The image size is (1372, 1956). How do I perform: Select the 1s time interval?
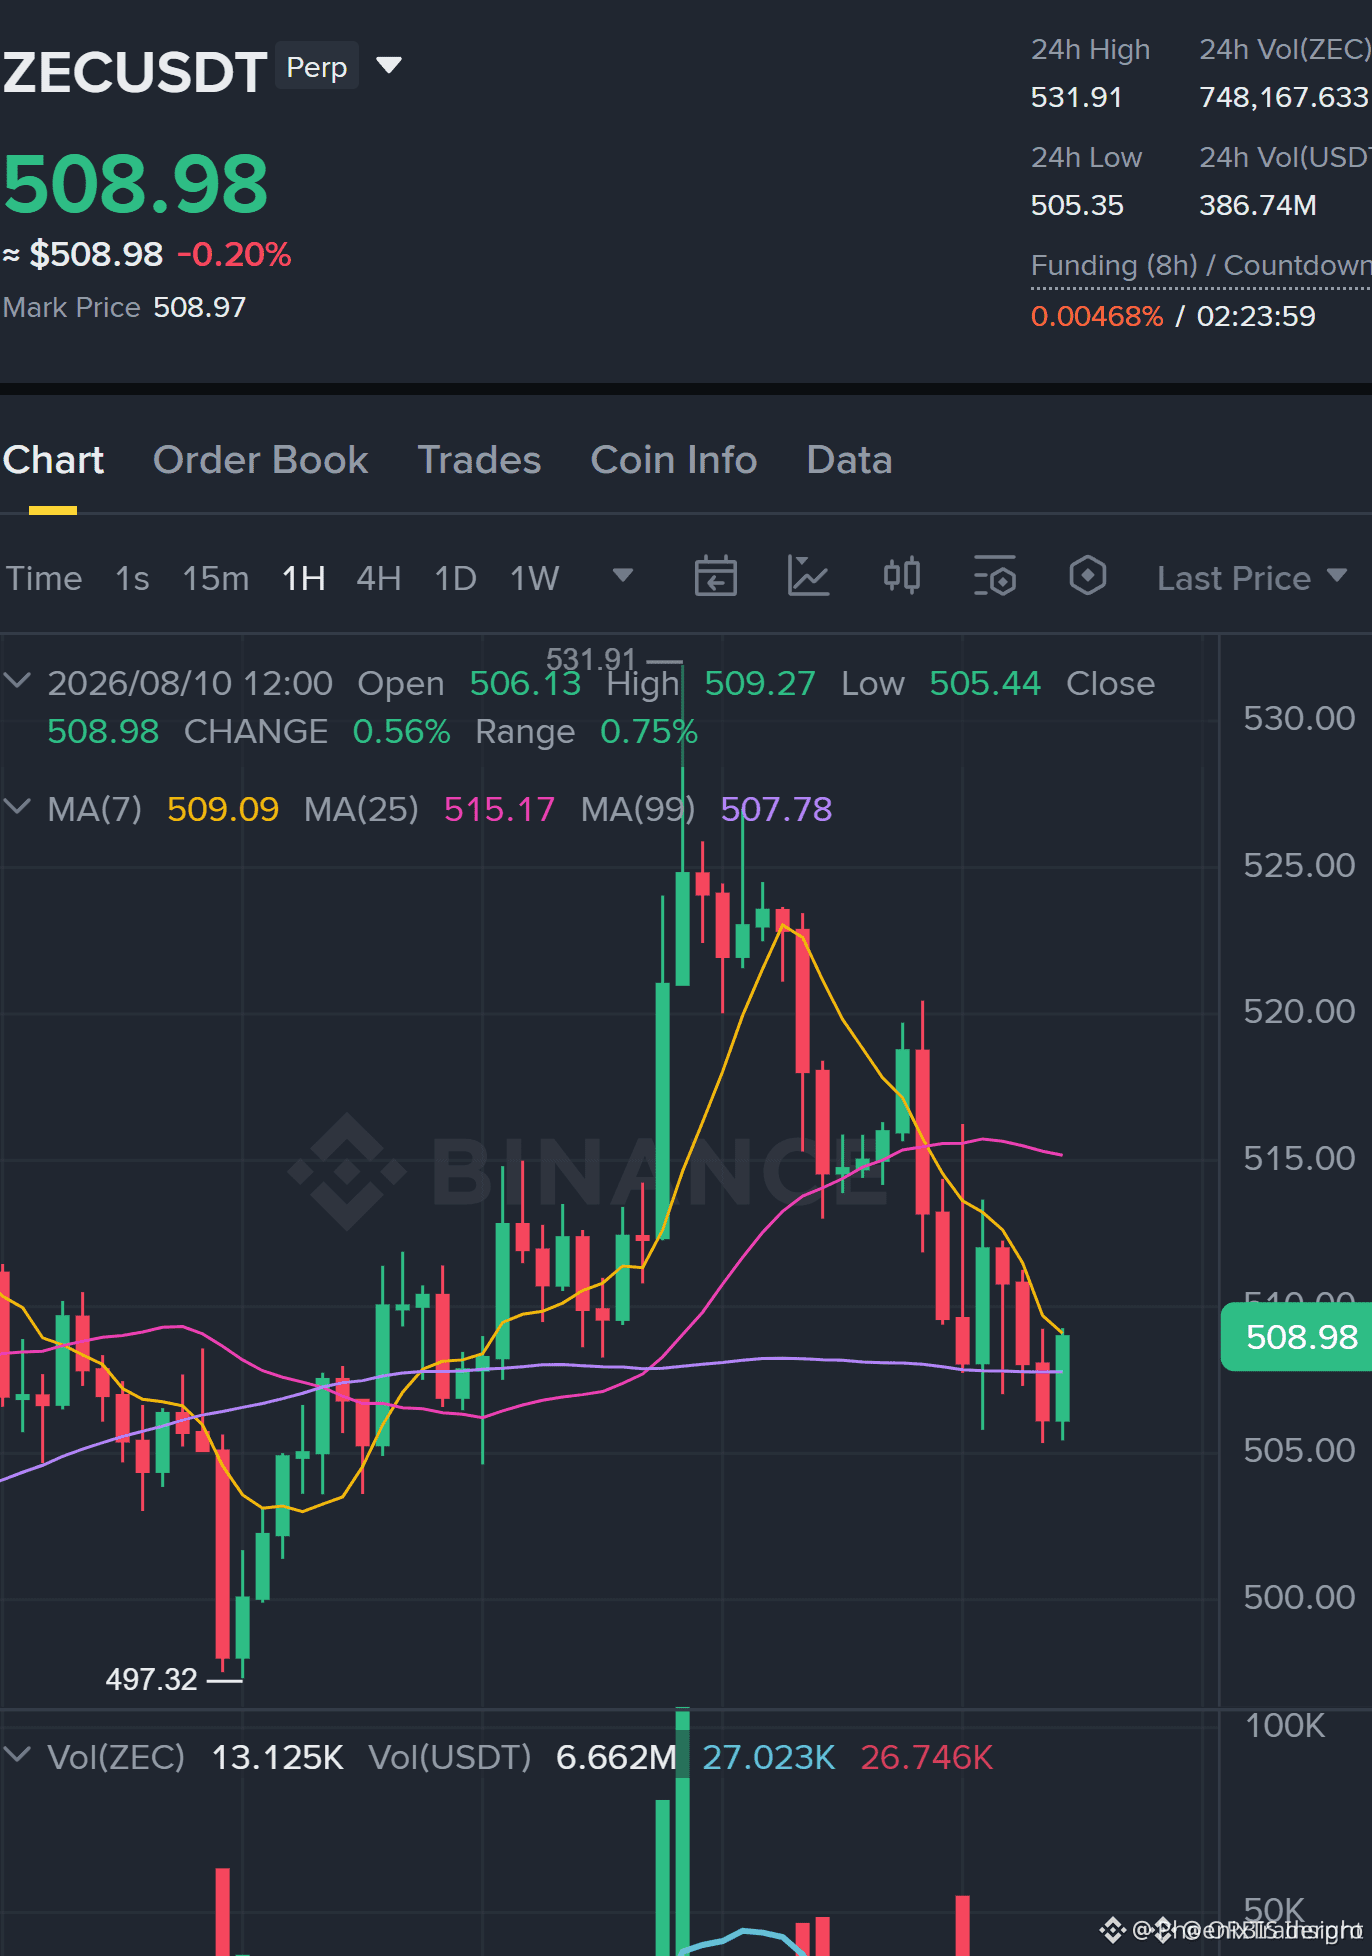132,578
